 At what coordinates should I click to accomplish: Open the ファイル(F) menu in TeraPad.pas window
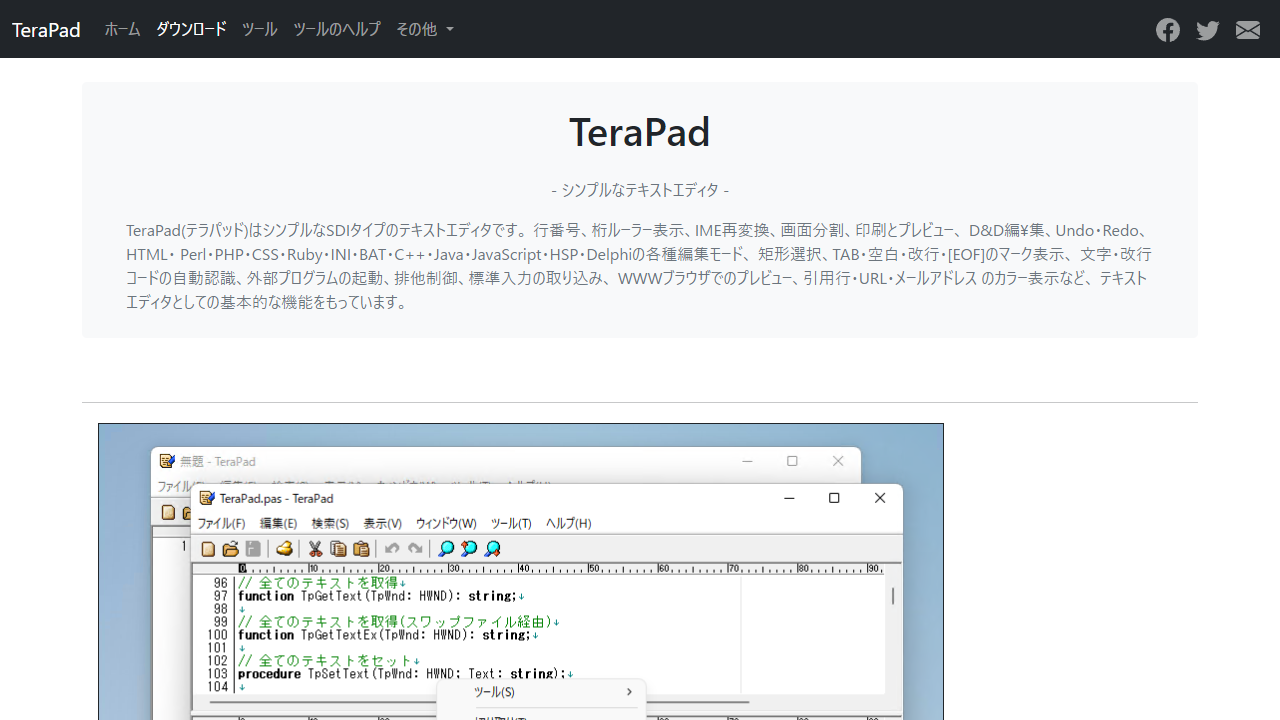tap(221, 523)
